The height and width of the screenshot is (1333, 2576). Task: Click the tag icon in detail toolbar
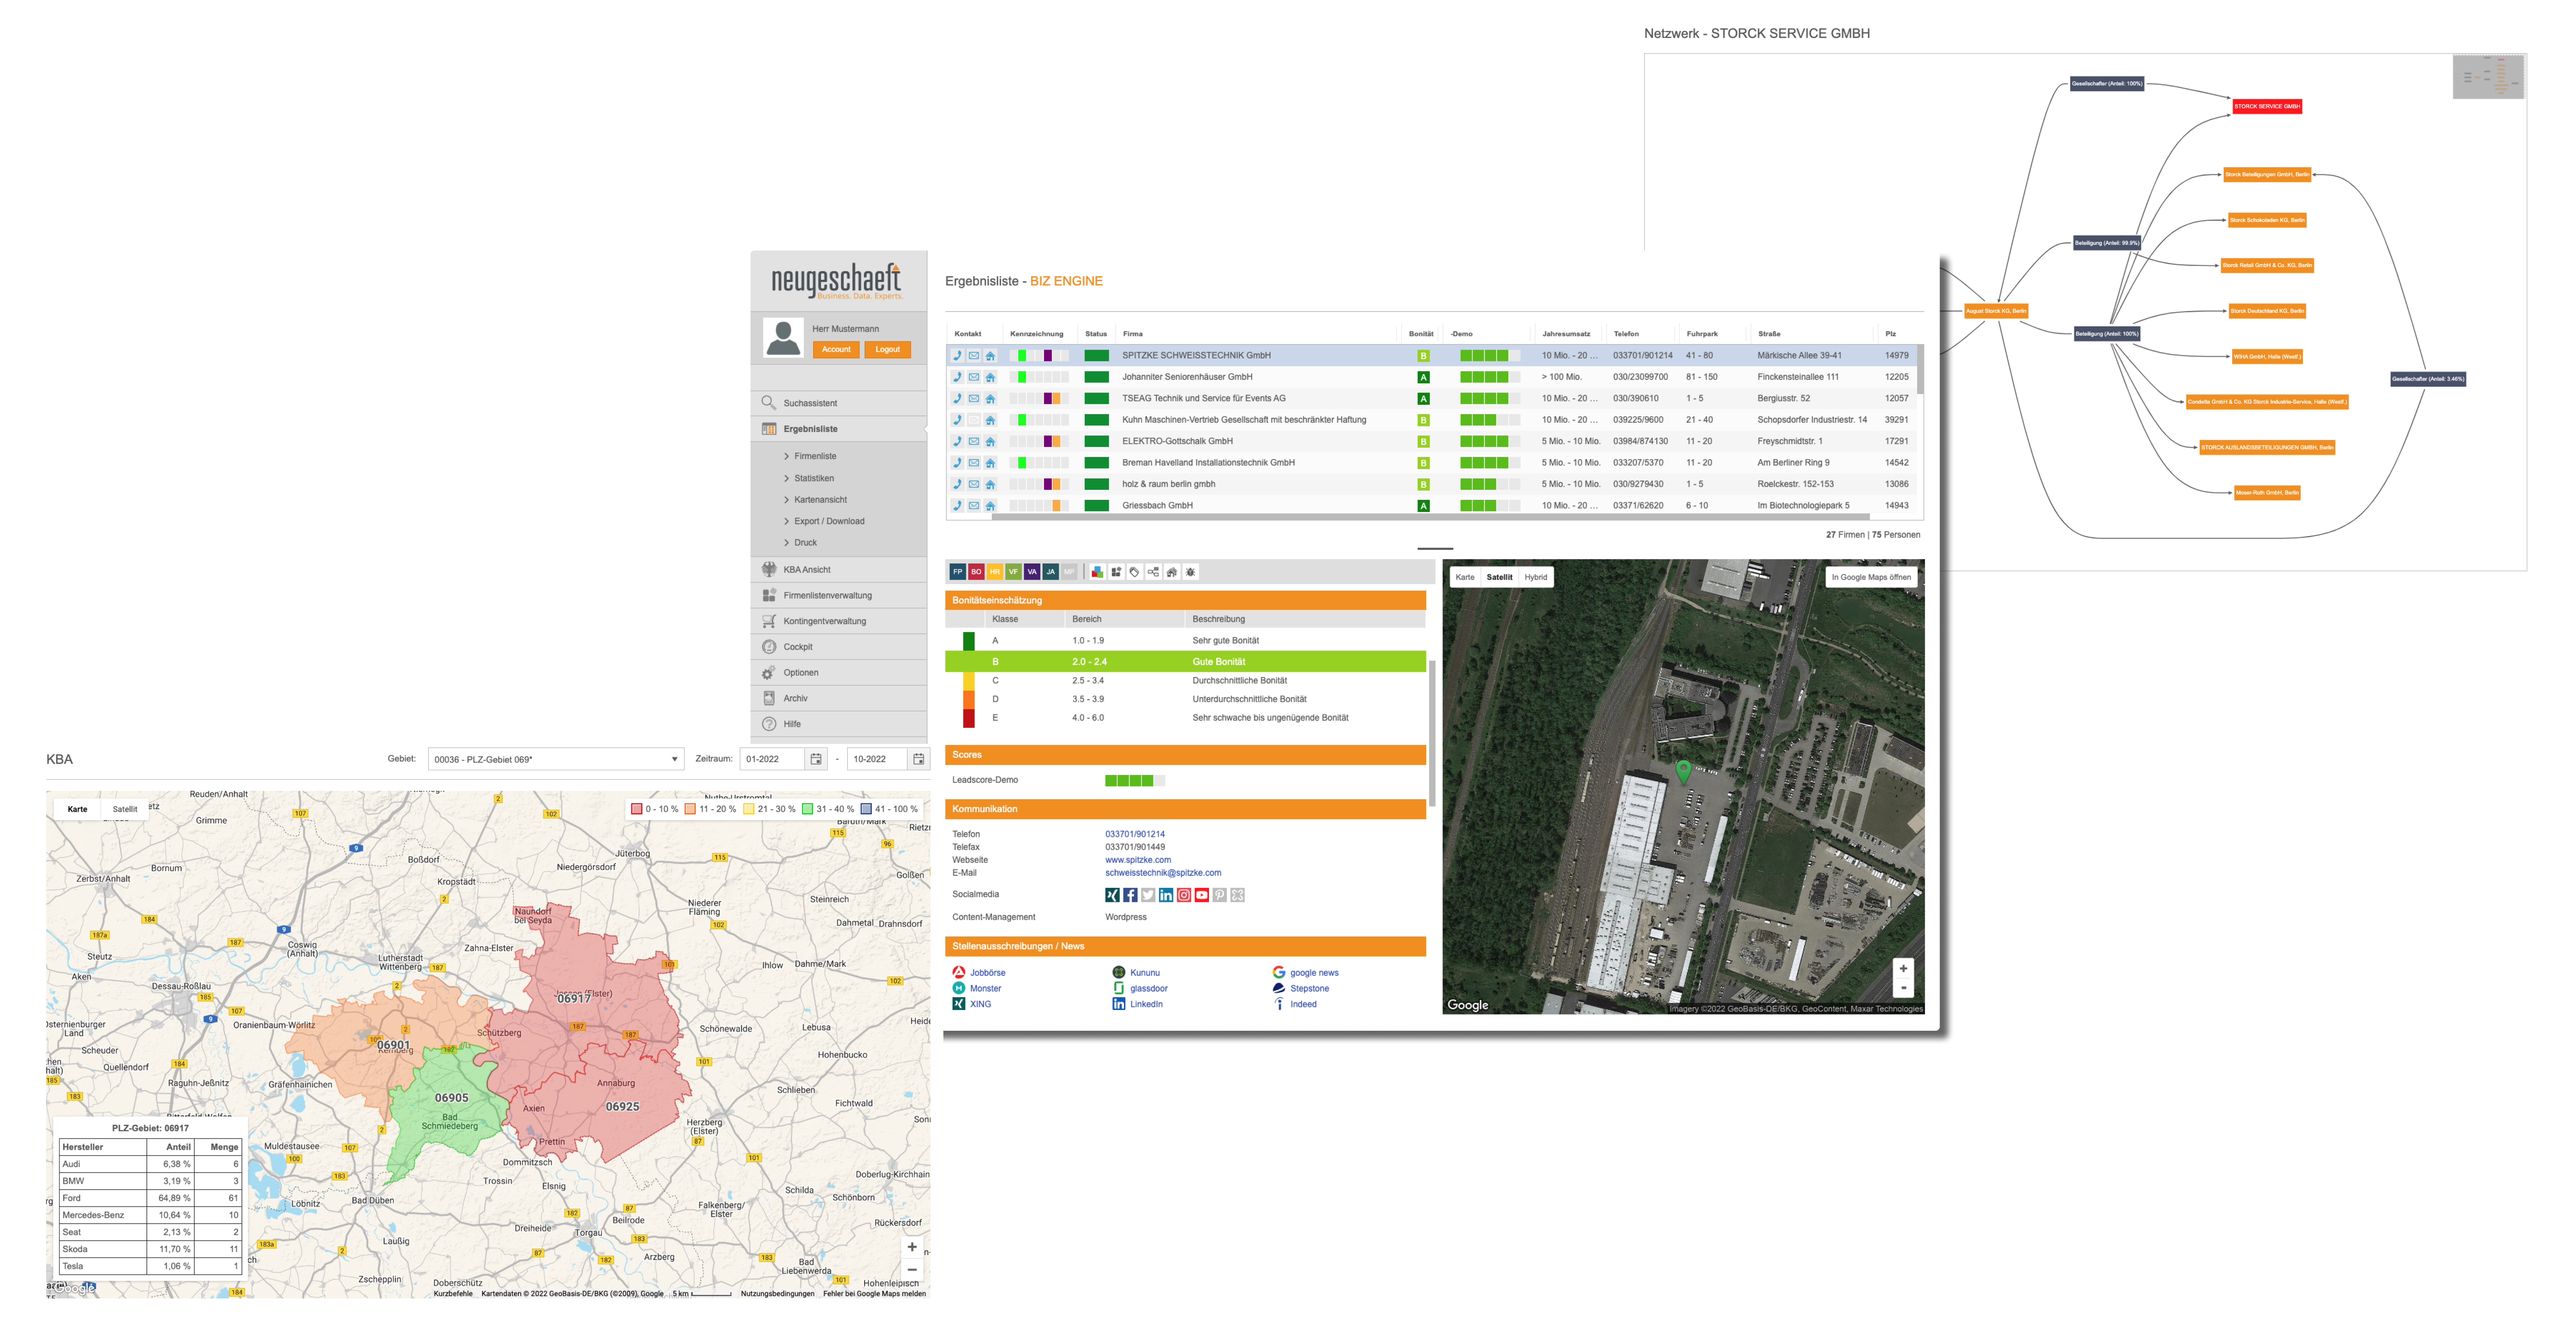click(1134, 572)
